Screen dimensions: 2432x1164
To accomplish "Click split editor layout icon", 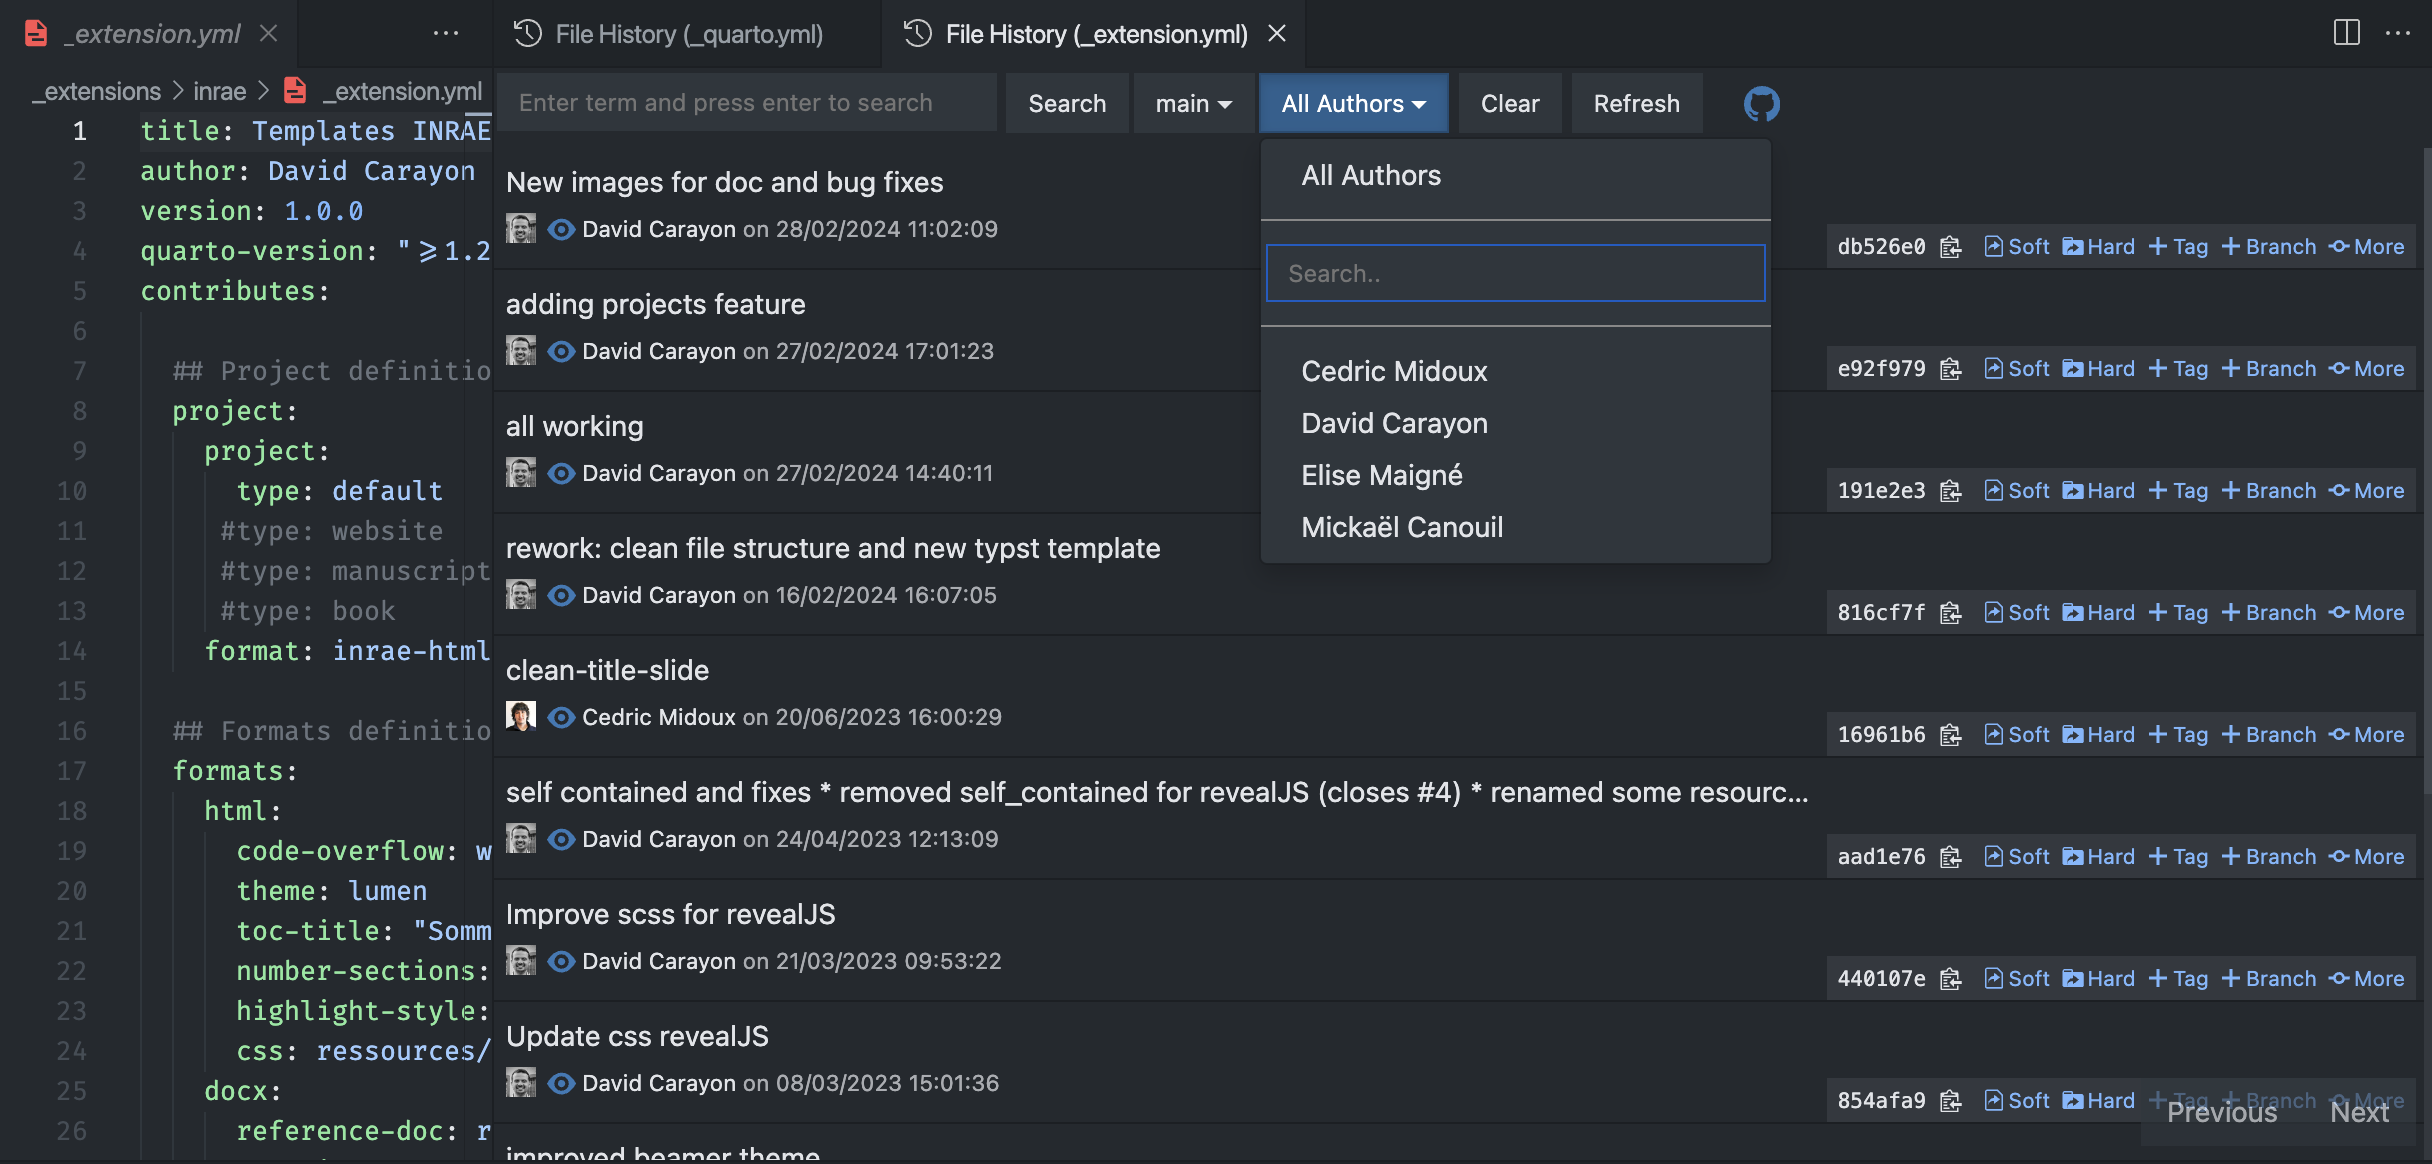I will (2346, 33).
